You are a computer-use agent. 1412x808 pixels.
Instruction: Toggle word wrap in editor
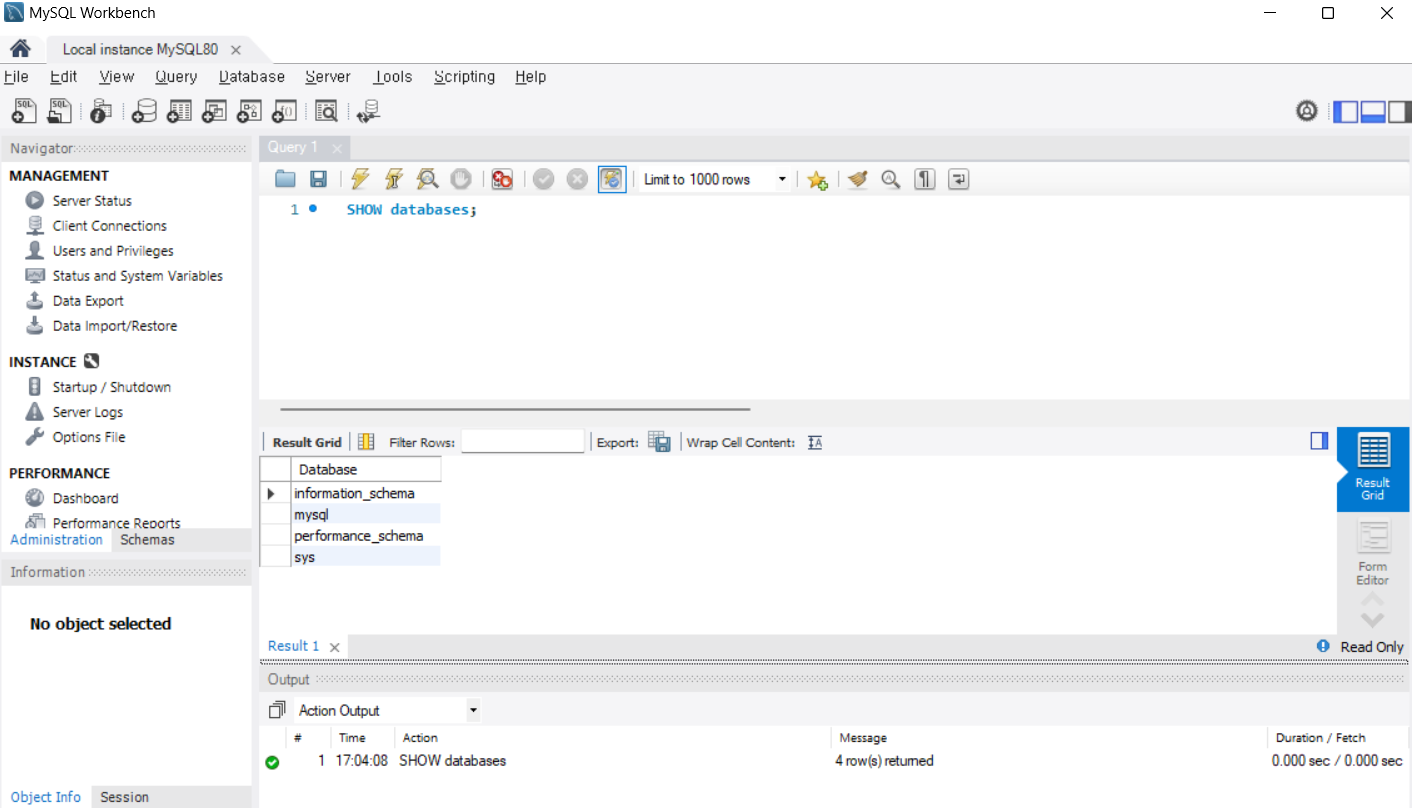(959, 179)
